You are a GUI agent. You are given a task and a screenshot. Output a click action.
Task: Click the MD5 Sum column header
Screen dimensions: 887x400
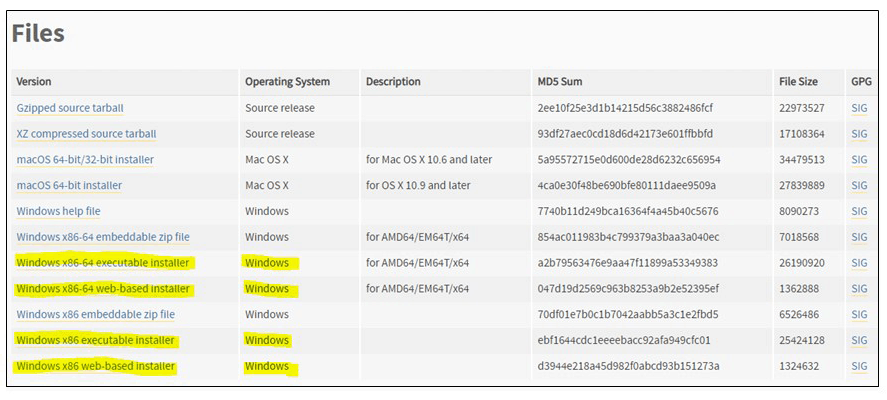pyautogui.click(x=561, y=82)
